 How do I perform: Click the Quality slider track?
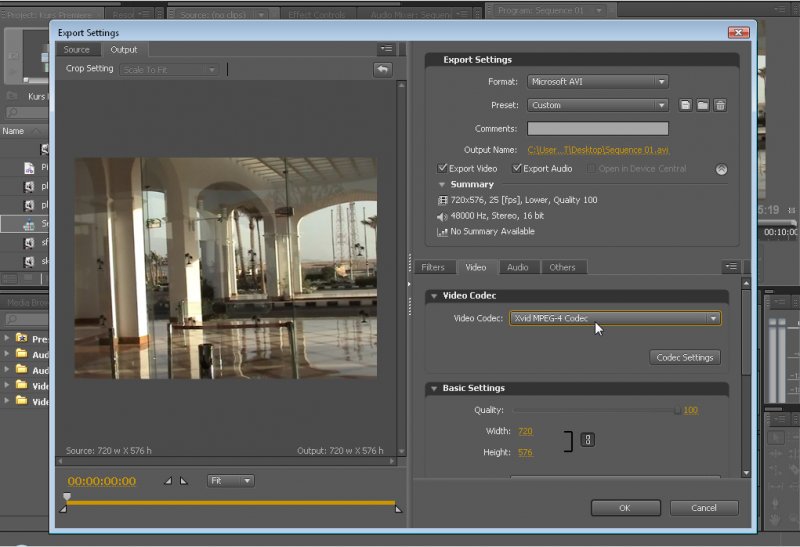click(595, 410)
